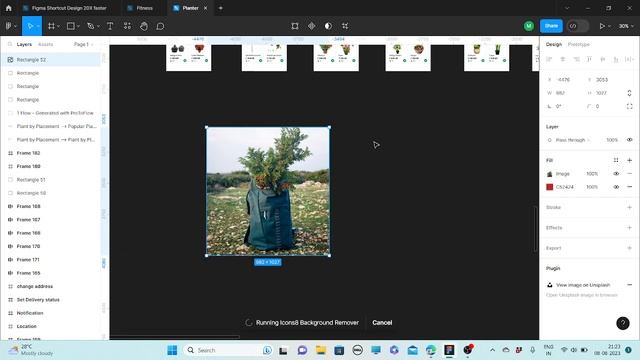Click the W width input field
Screen dimensions: 640x360
click(565, 93)
